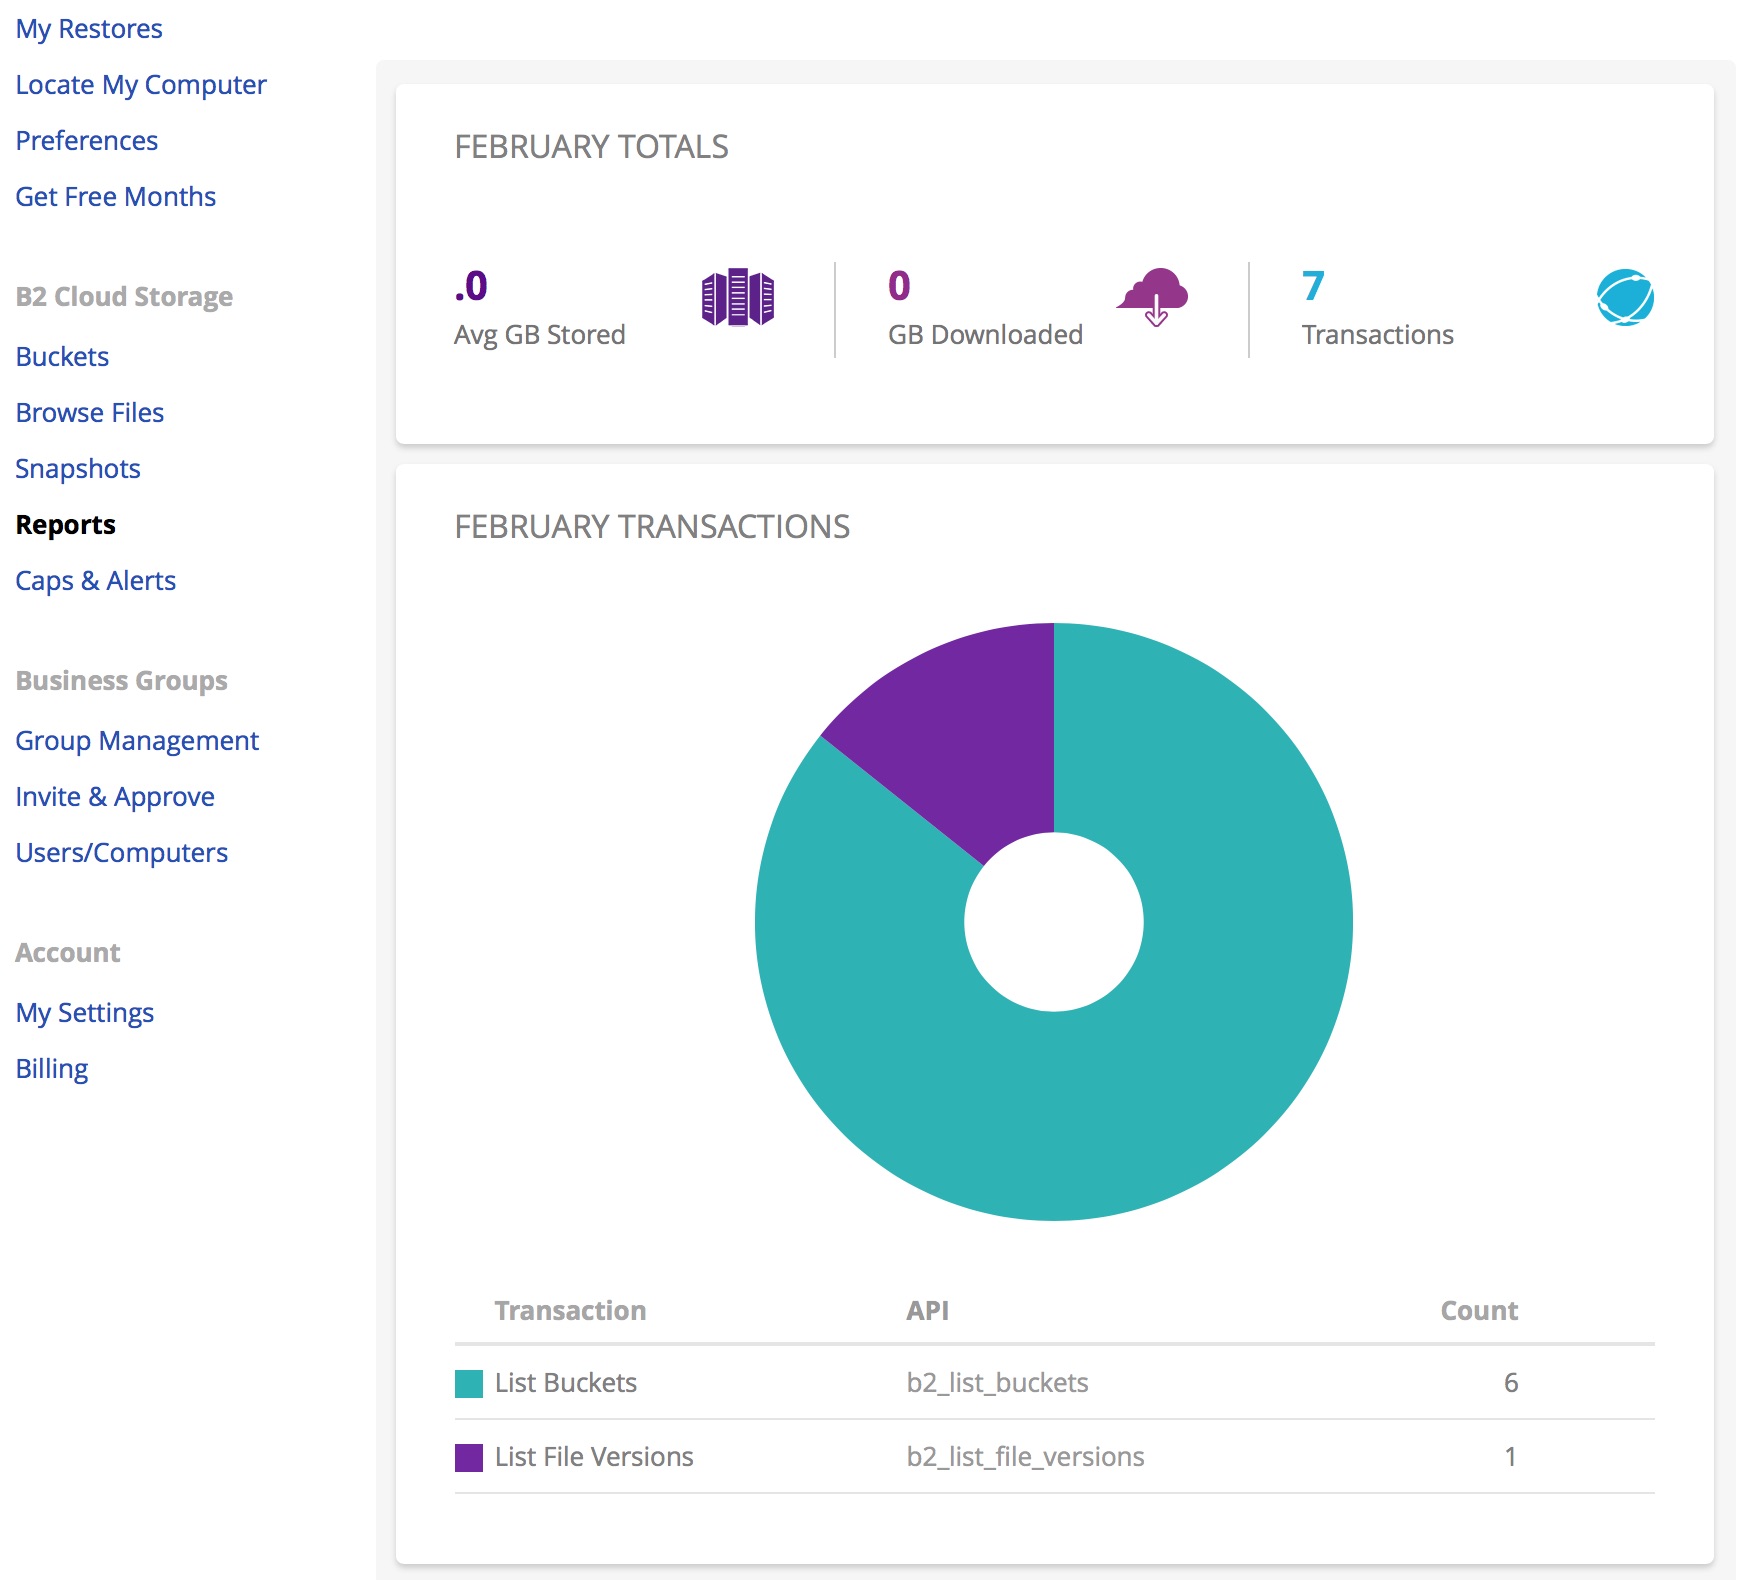This screenshot has height=1580, width=1748.
Task: Click the Avg GB Stored value
Action: tap(471, 287)
